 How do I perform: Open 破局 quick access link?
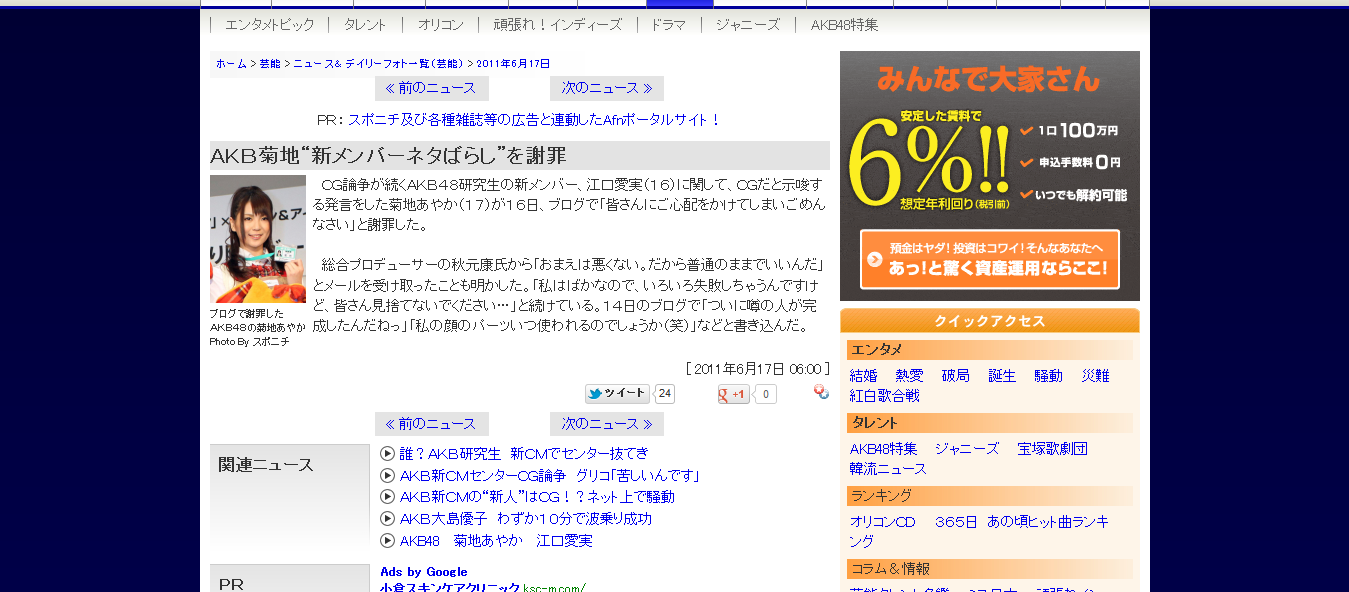click(x=955, y=376)
